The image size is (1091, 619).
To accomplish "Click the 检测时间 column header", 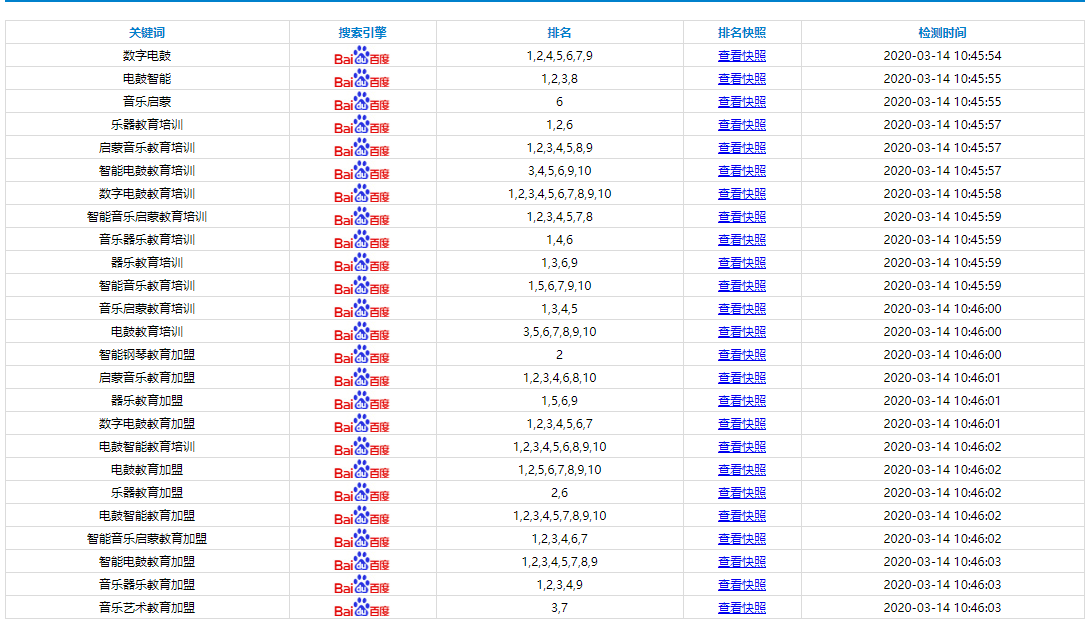I will tap(942, 33).
